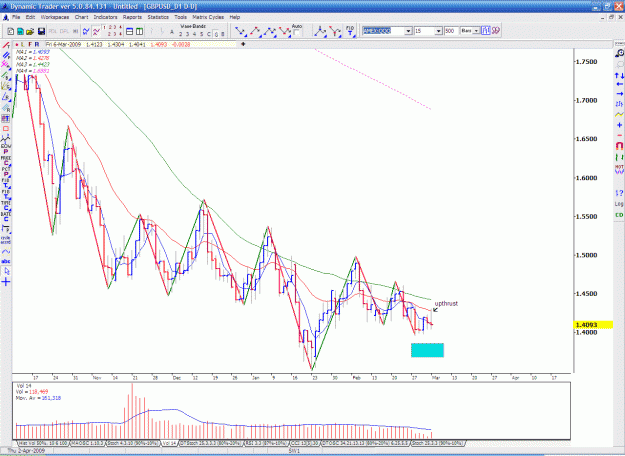Click the blue crosshair plus tool
Viewport: 625px width, 456px height.
tap(6, 282)
